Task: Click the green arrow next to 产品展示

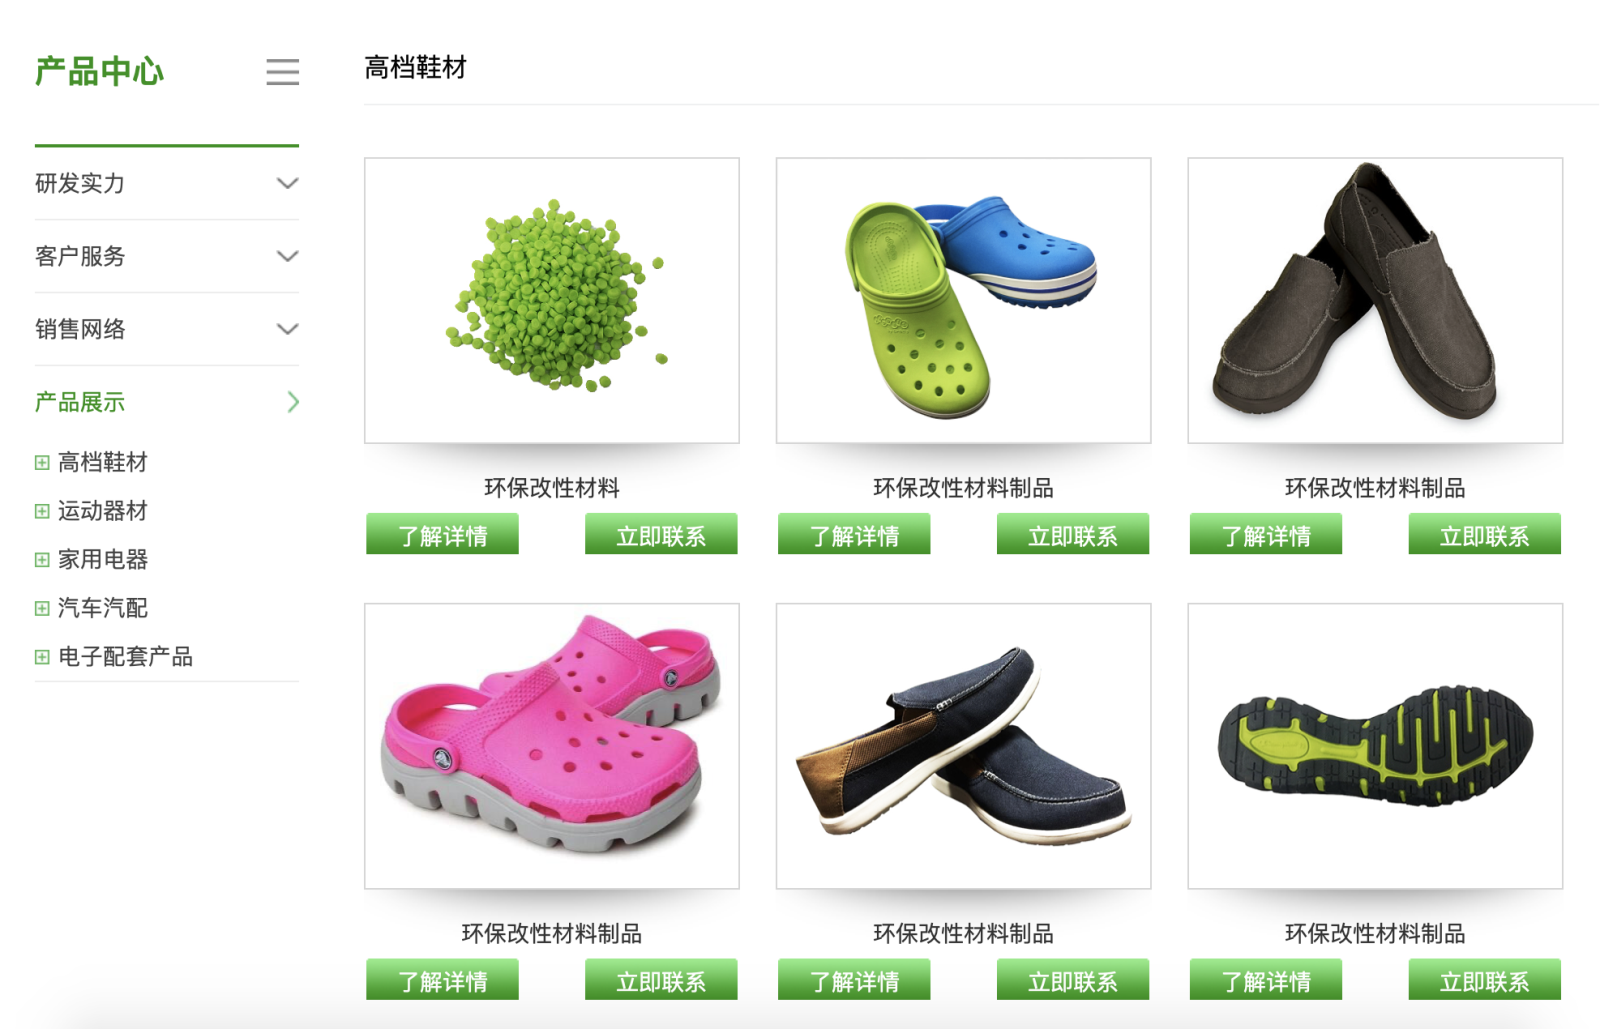Action: click(293, 402)
